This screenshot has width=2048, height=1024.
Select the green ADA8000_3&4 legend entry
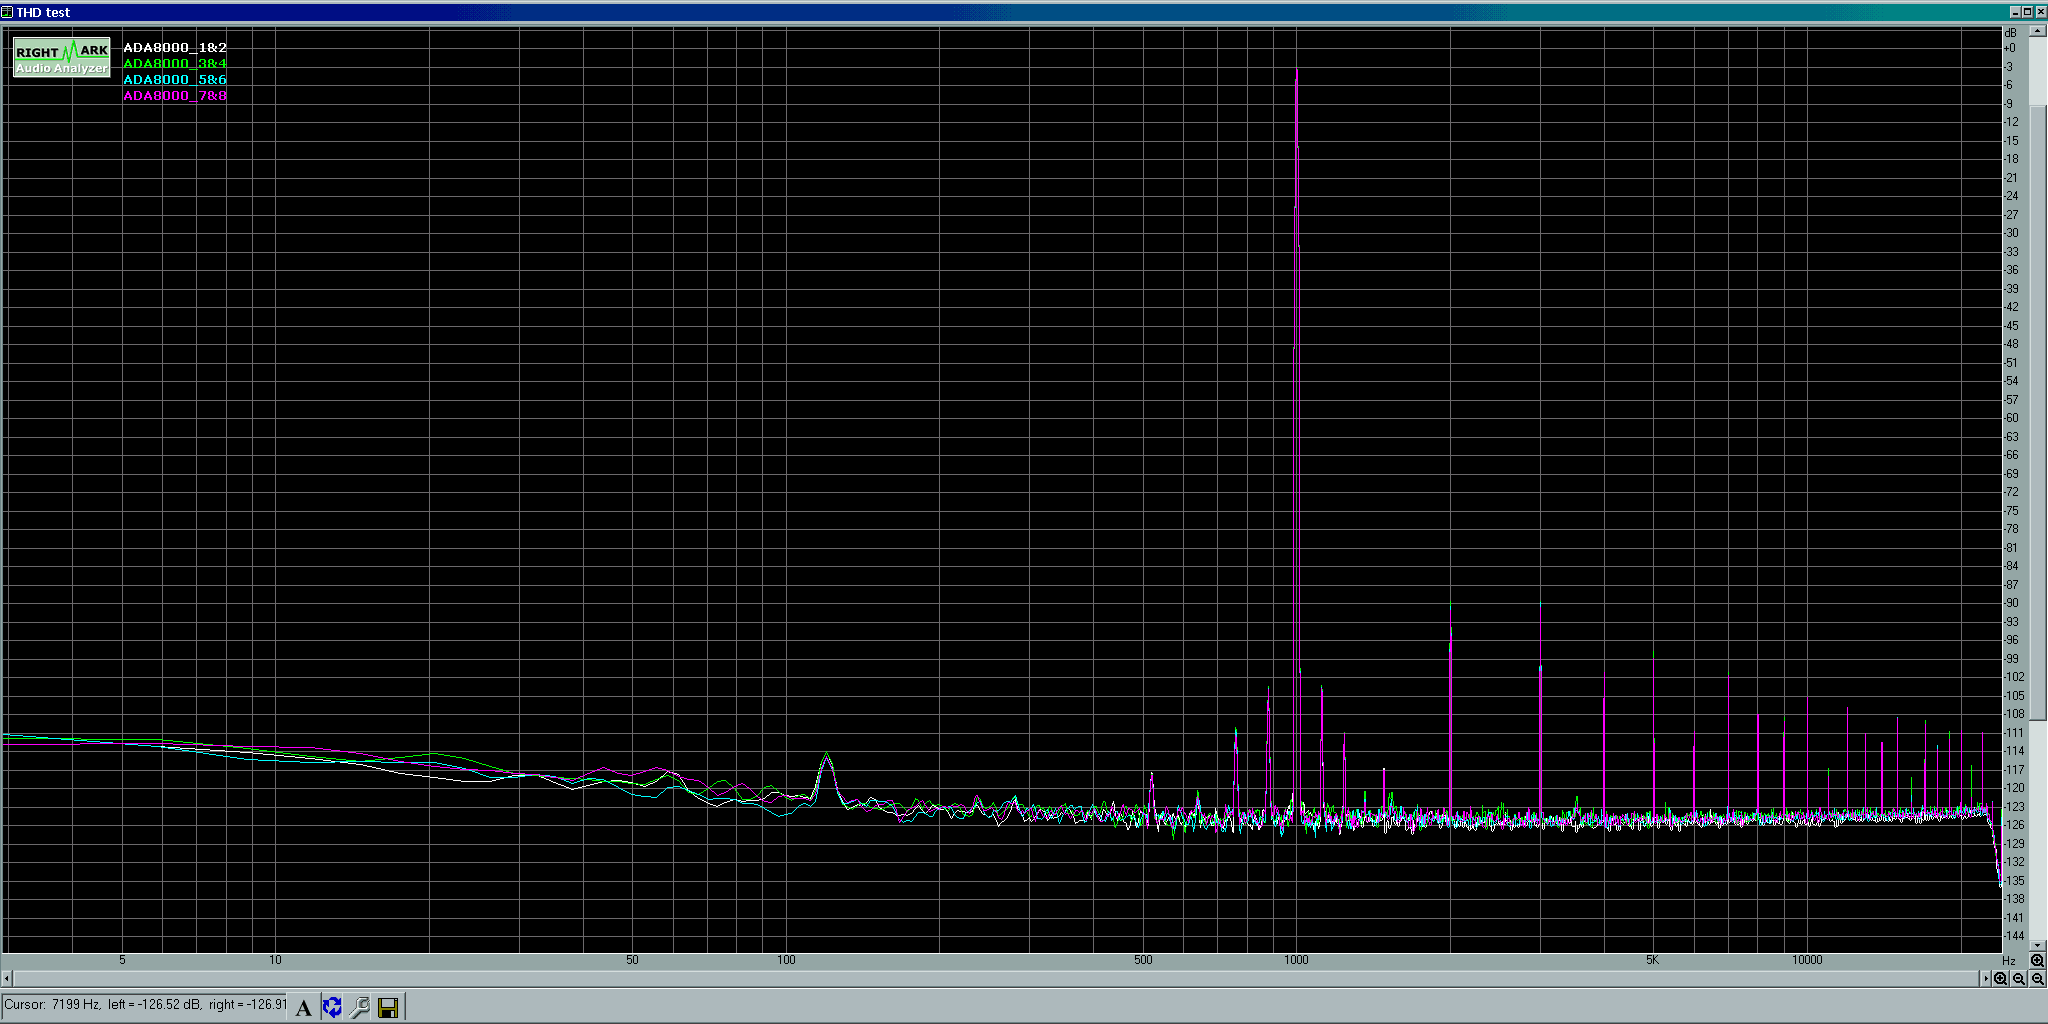coord(175,63)
